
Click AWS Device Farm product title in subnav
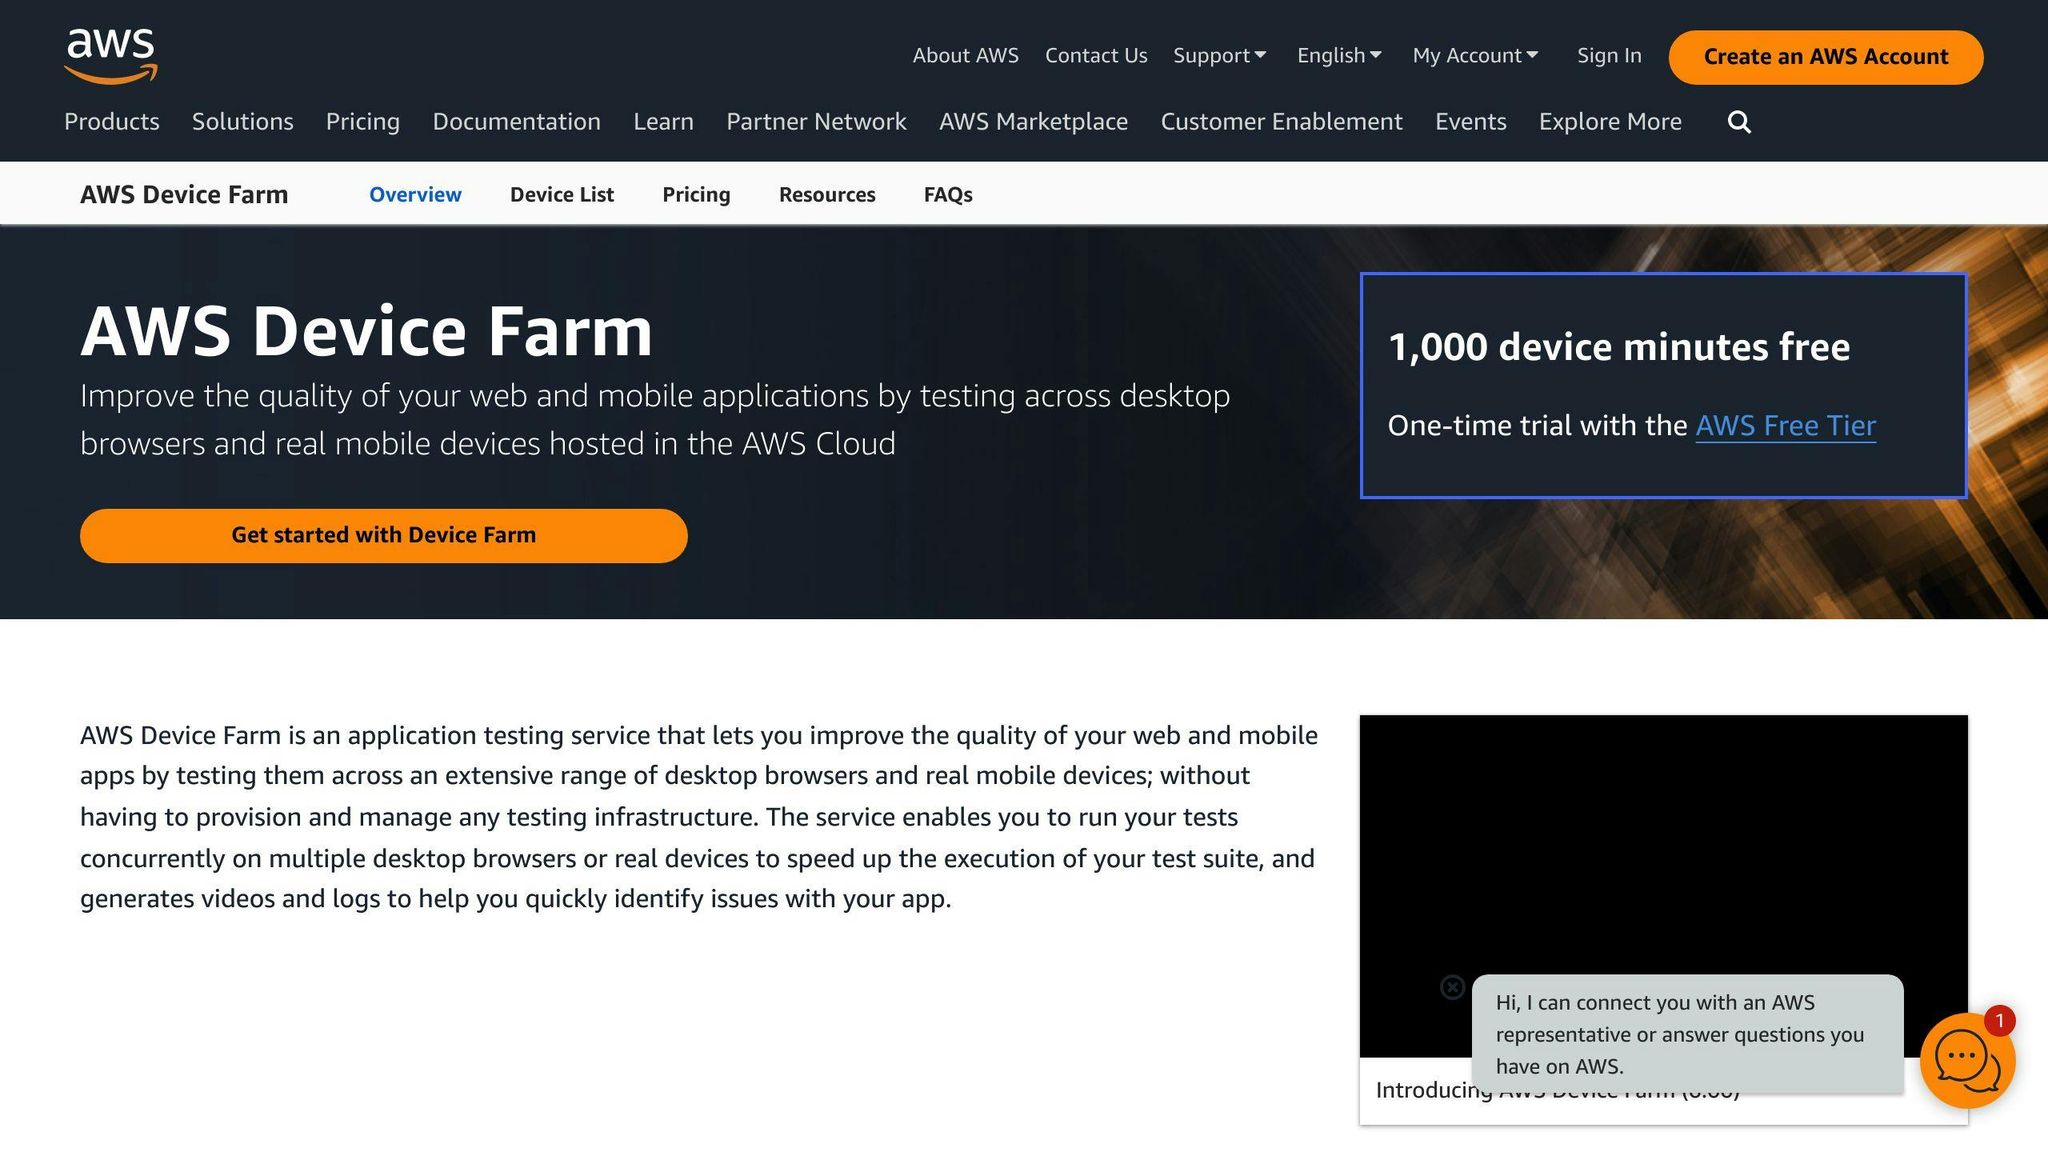184,195
